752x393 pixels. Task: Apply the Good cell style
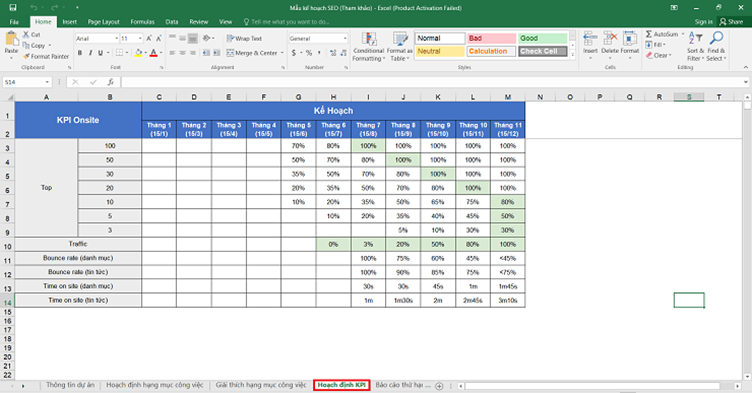click(x=543, y=38)
